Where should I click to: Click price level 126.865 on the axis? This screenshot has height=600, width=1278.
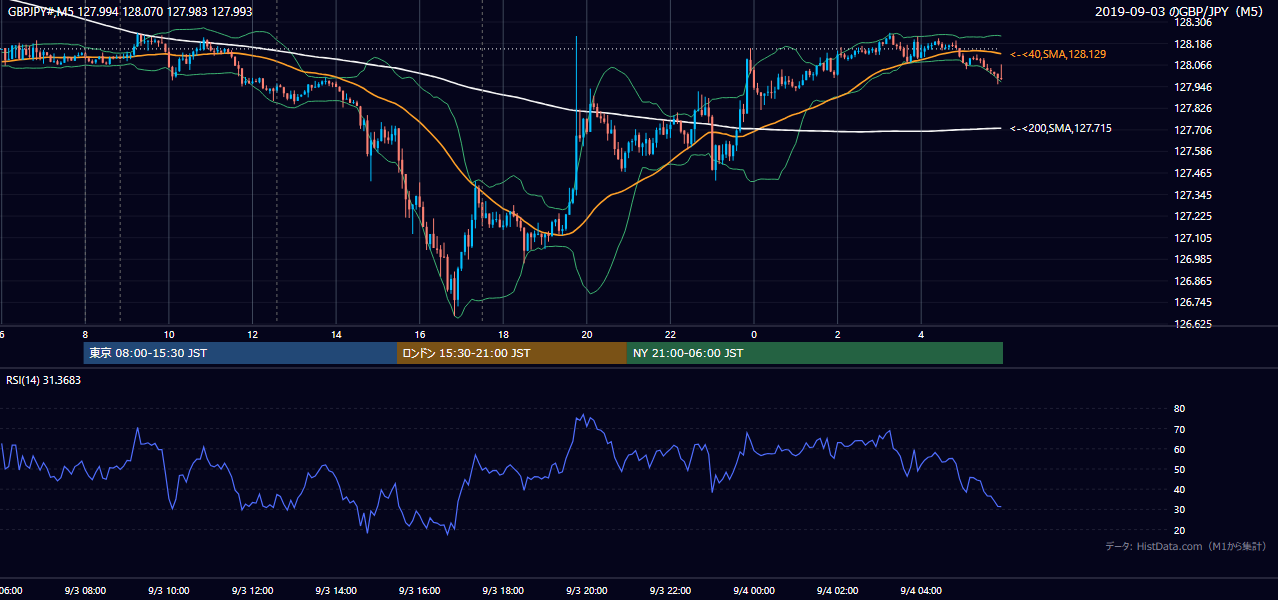tap(1193, 281)
